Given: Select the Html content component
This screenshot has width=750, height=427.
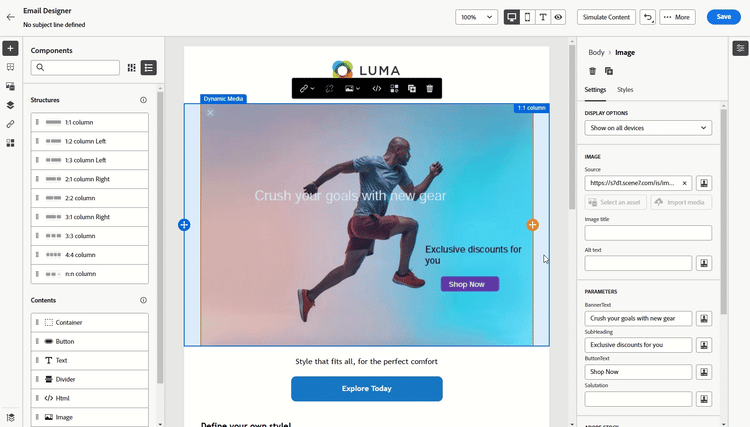Looking at the screenshot, I should click(x=89, y=398).
